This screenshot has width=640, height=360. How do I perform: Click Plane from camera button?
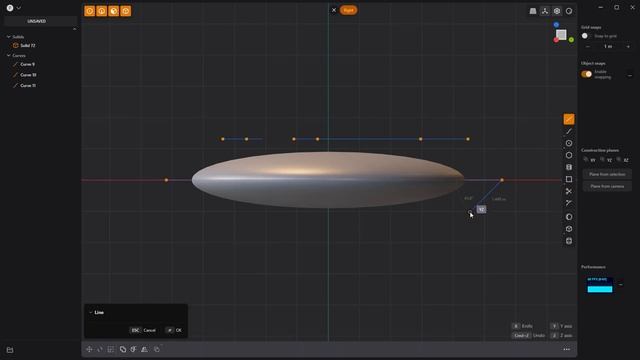pyautogui.click(x=607, y=186)
